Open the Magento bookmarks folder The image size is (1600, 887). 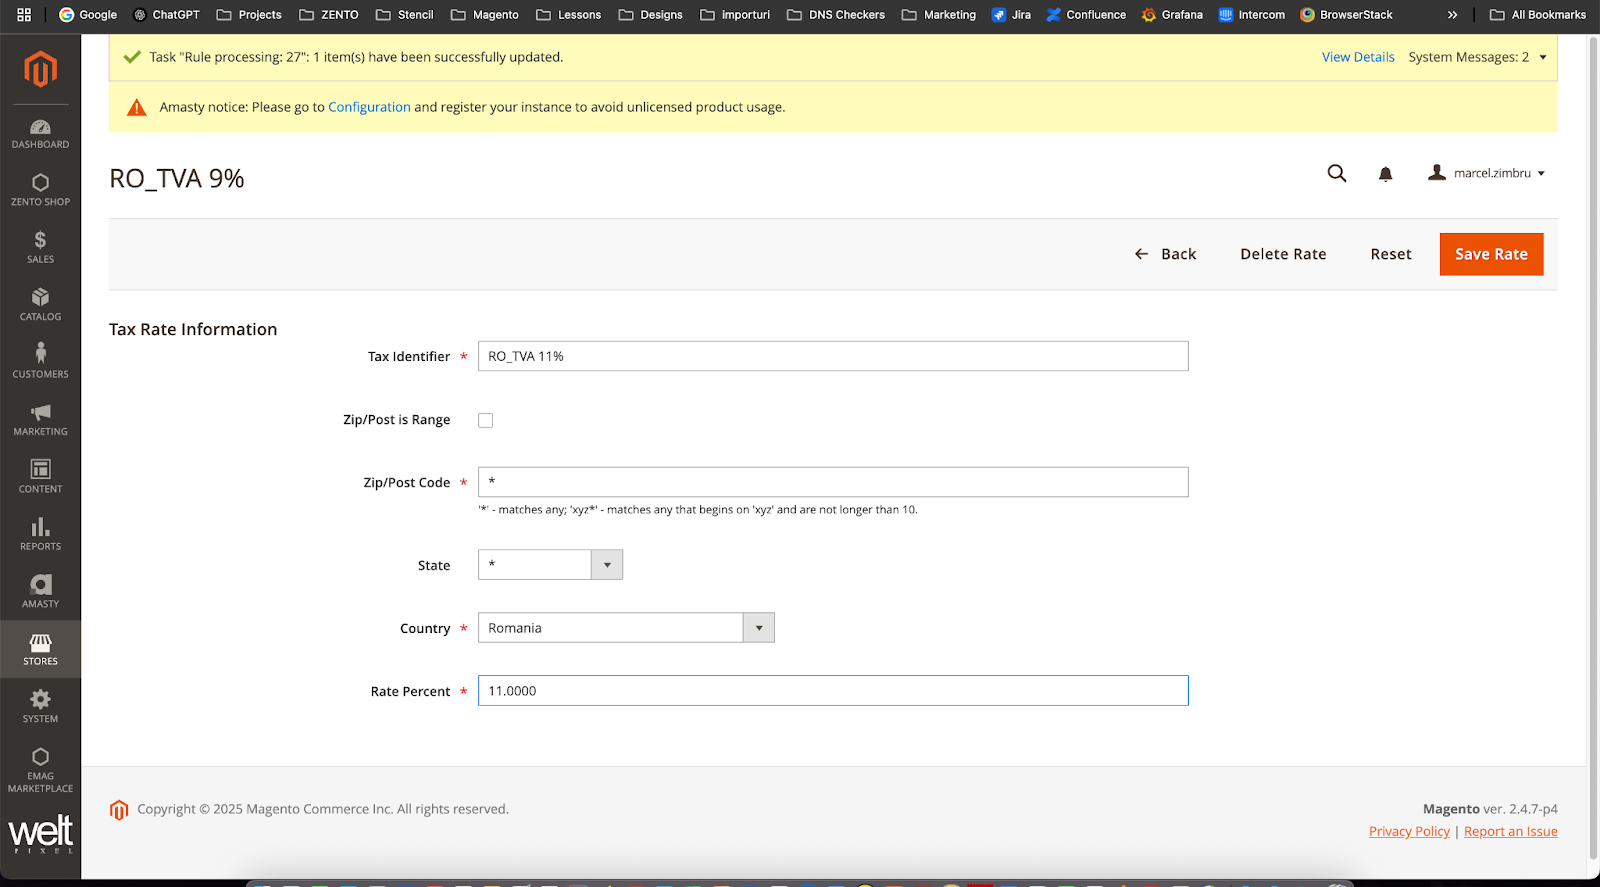[x=485, y=15]
